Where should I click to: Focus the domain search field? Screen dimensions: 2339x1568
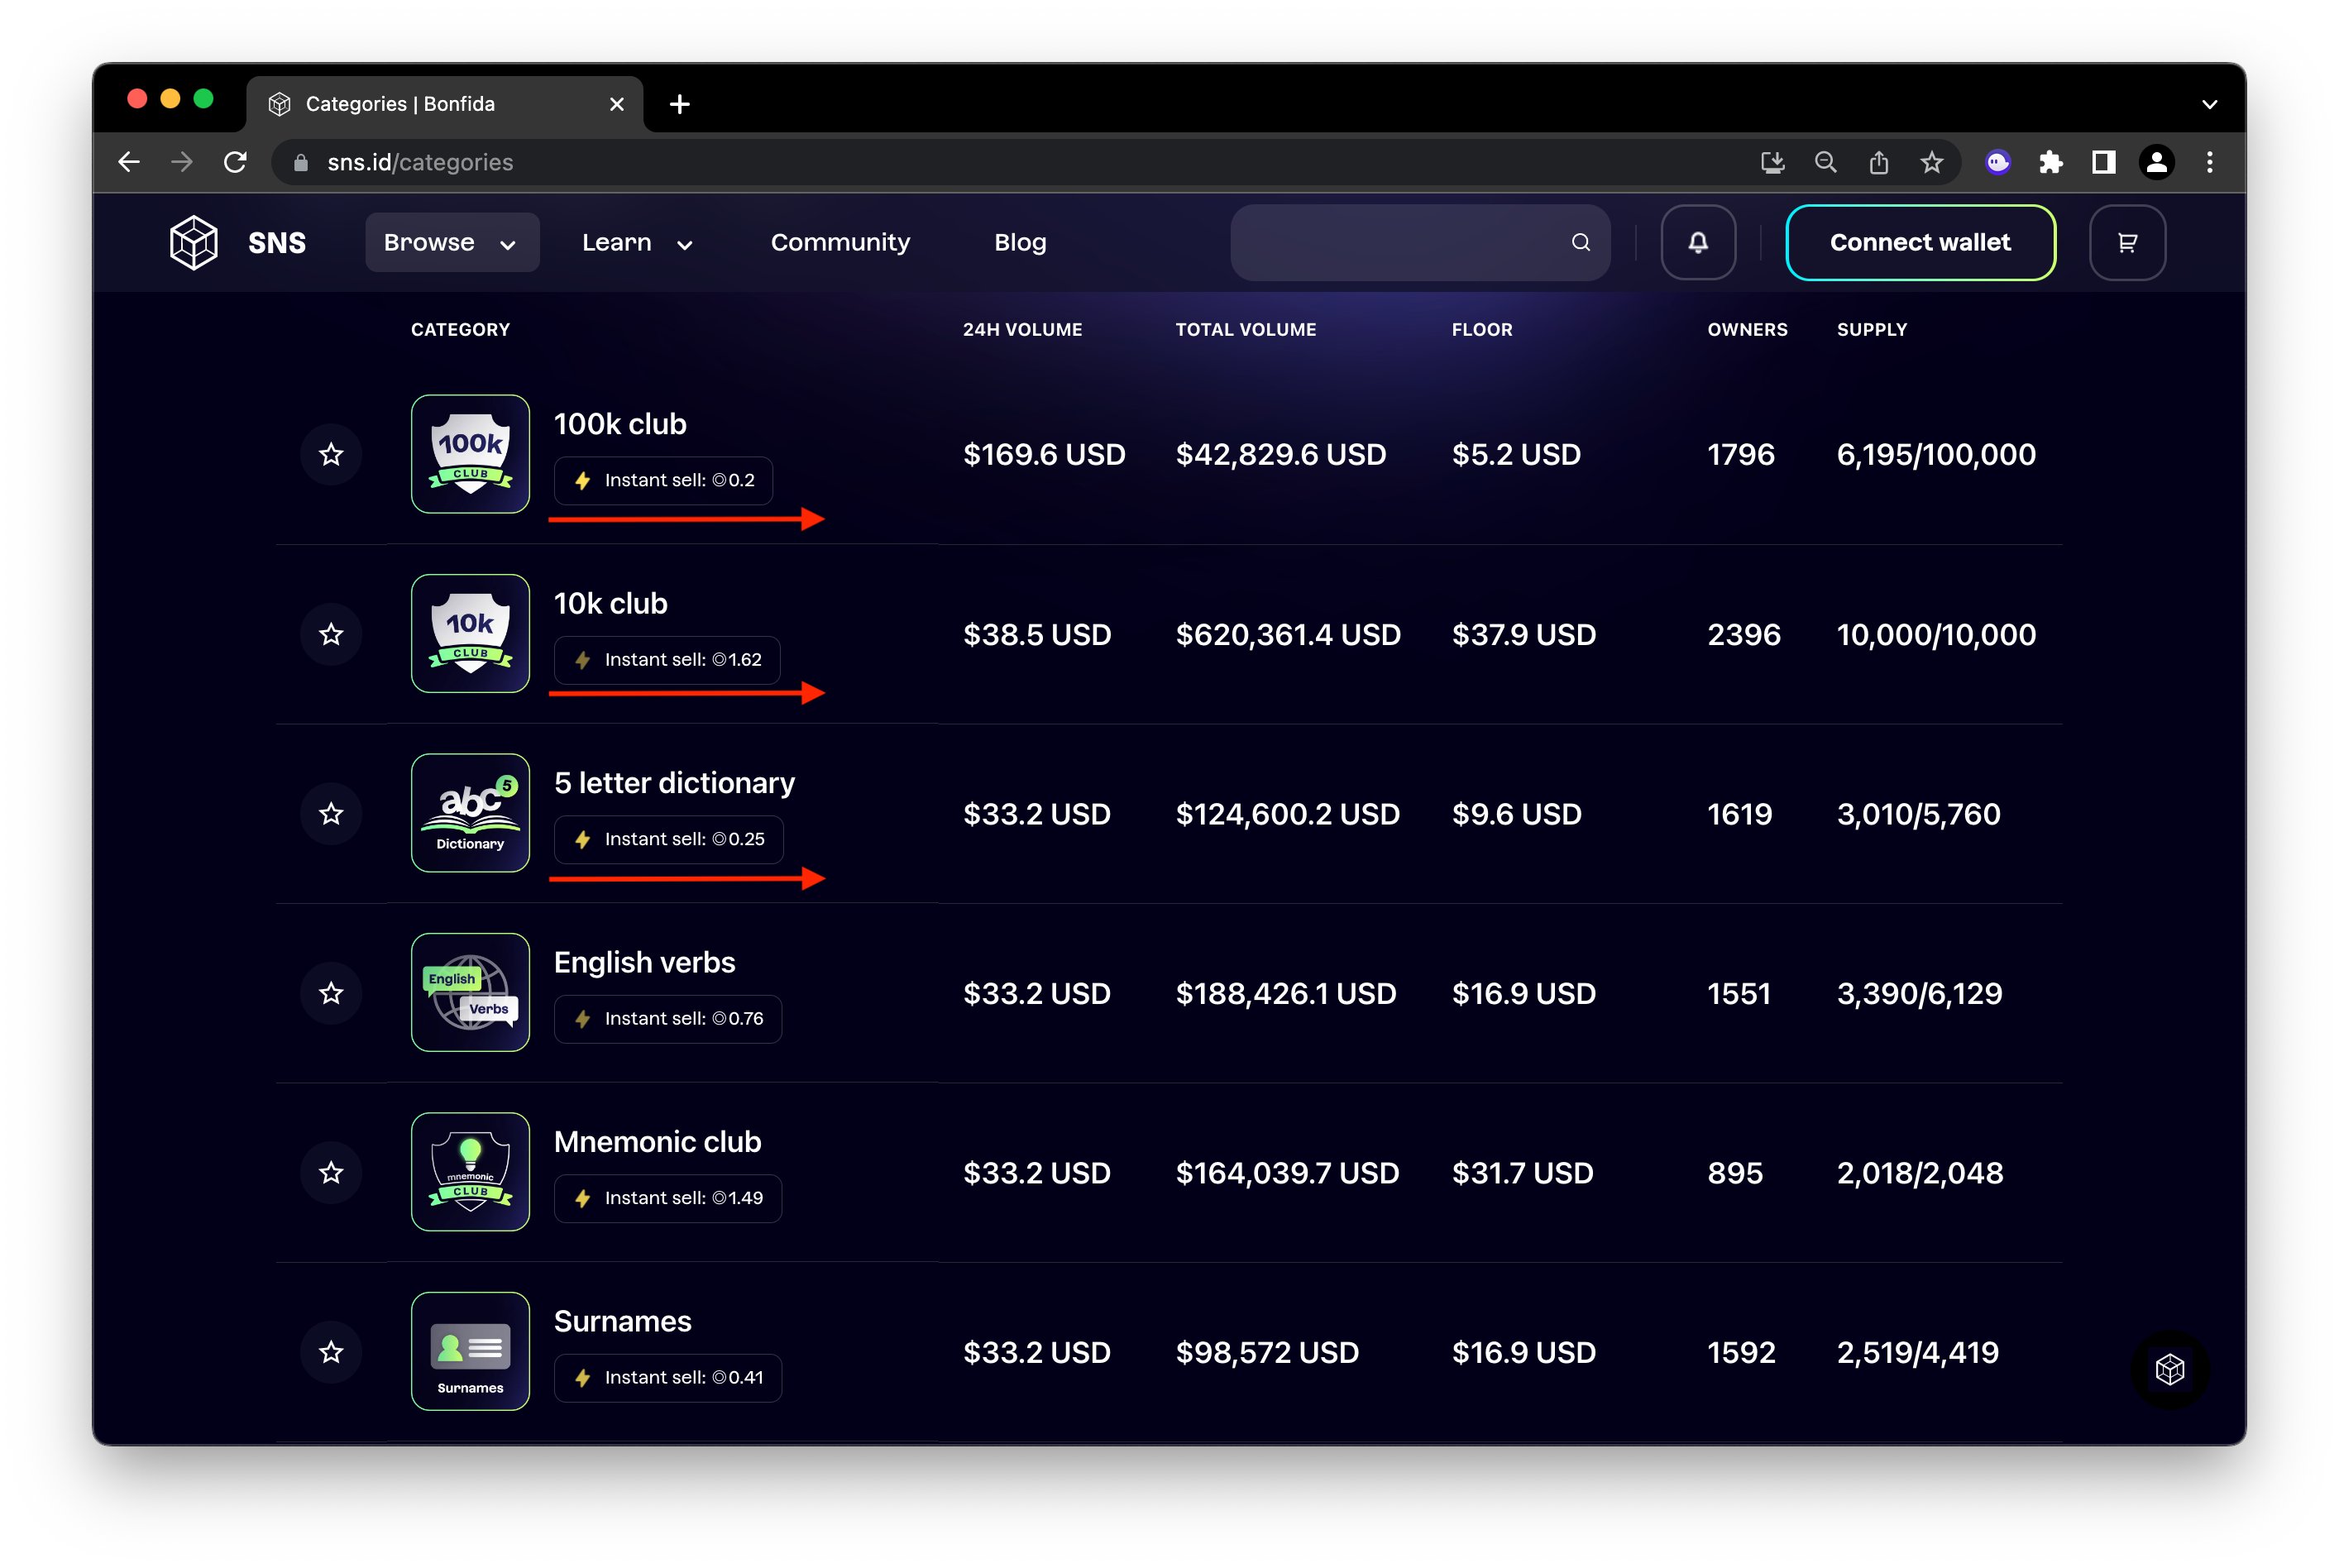(x=1400, y=242)
